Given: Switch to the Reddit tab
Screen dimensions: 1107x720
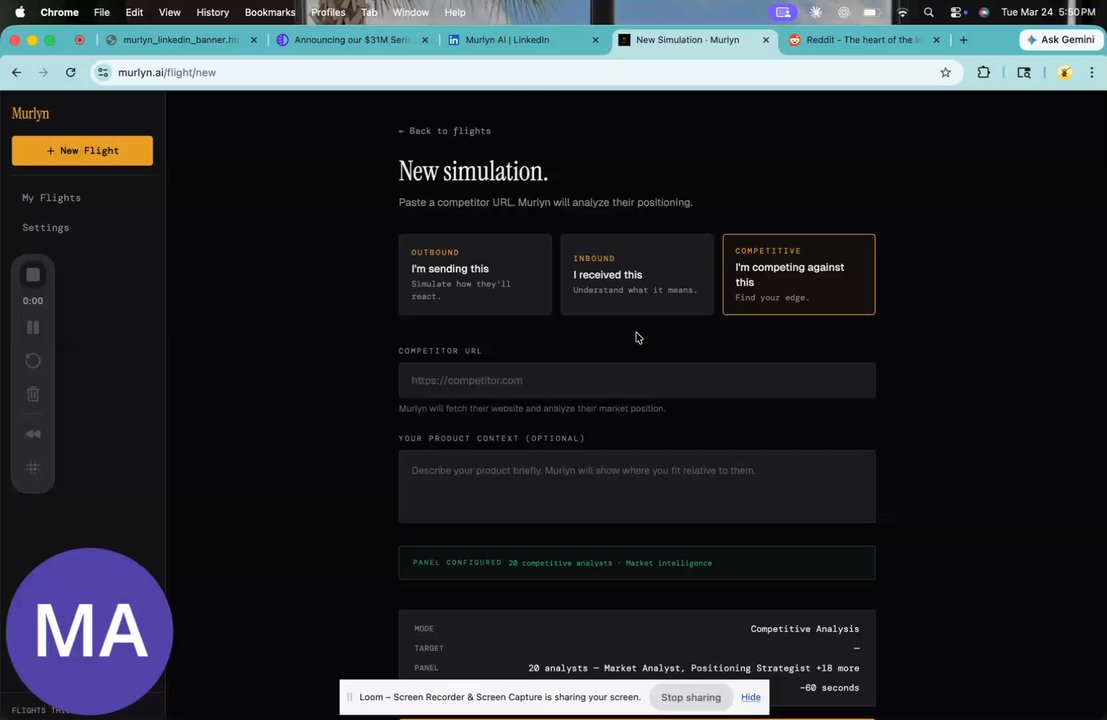Looking at the screenshot, I should coord(864,40).
